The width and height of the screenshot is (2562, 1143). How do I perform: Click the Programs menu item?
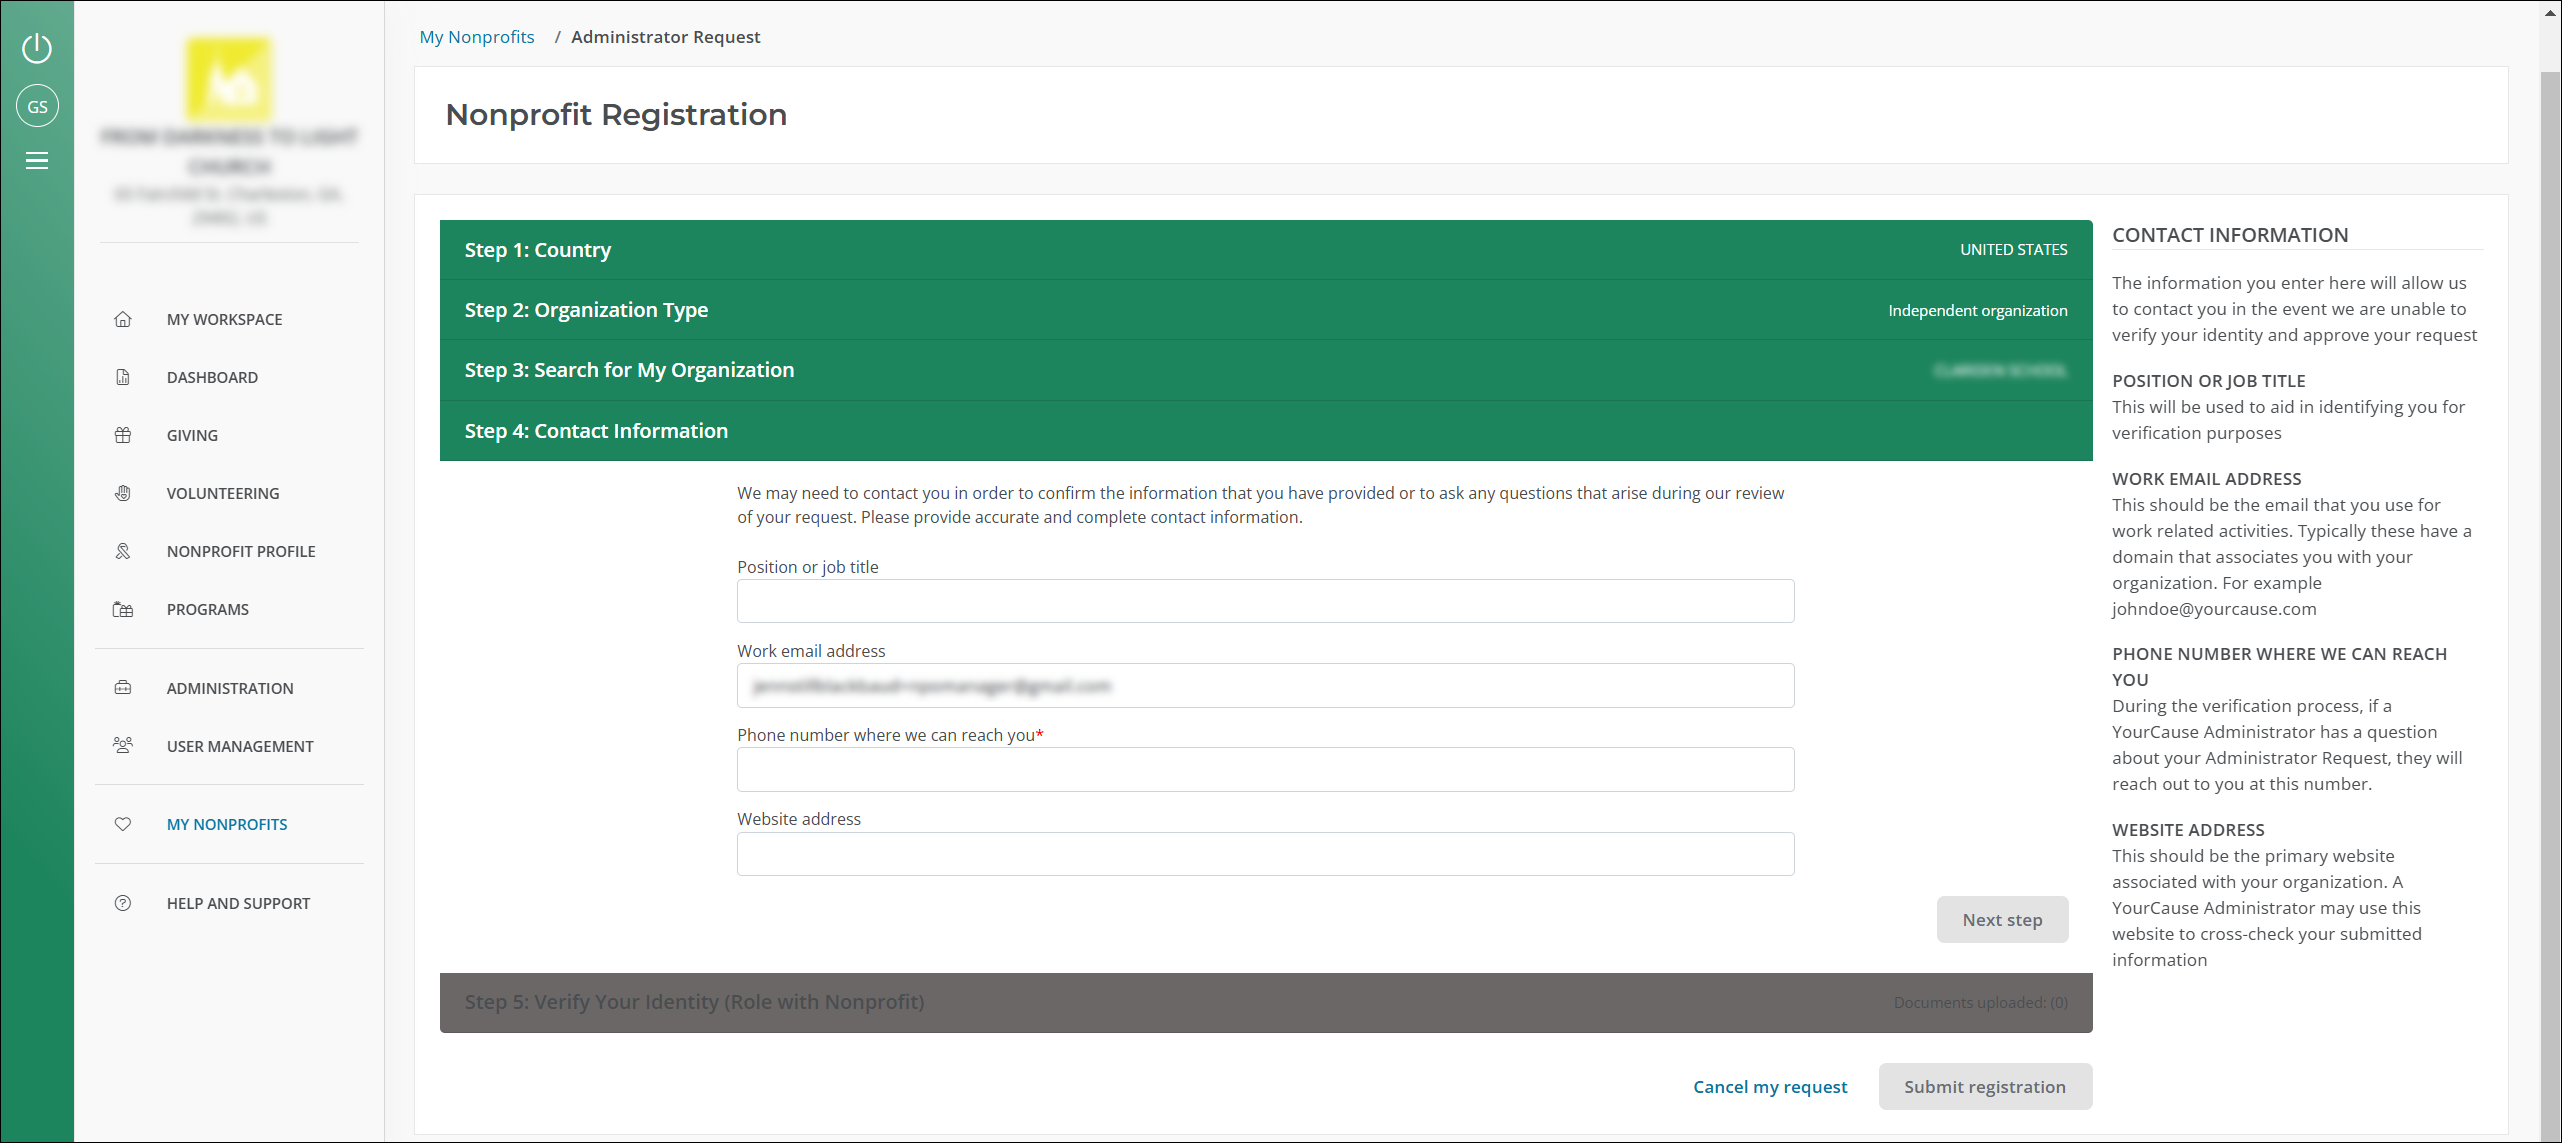pos(208,609)
